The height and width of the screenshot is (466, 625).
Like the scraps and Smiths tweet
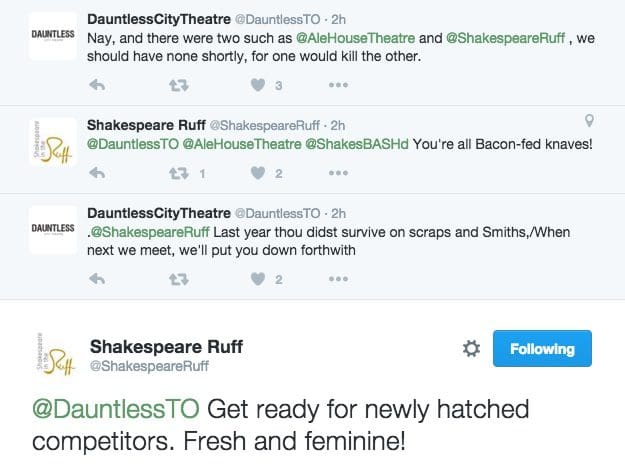point(257,279)
